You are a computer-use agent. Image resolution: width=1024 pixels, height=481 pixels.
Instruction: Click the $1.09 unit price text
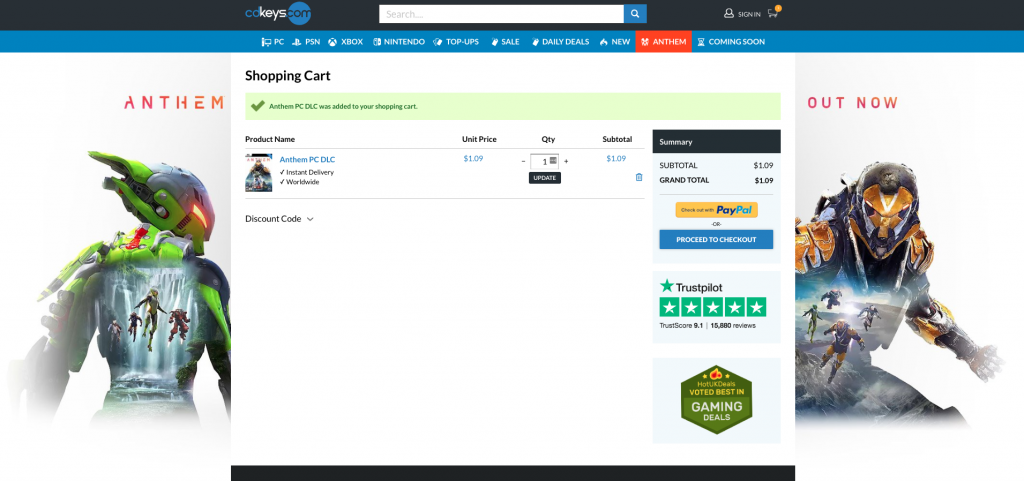click(473, 159)
